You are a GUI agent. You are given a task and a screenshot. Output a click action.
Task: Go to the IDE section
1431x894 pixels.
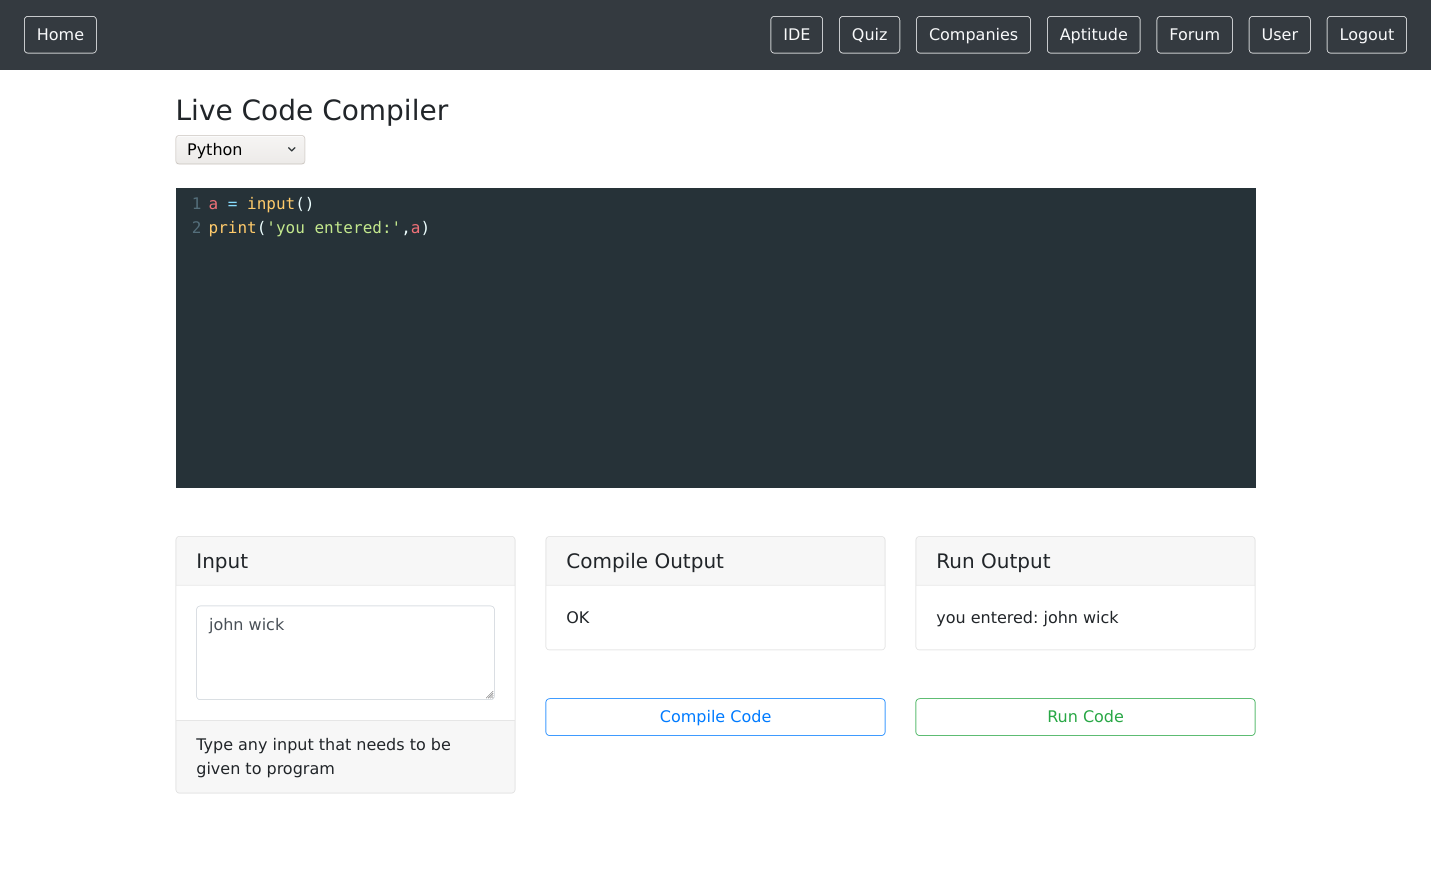pos(796,35)
